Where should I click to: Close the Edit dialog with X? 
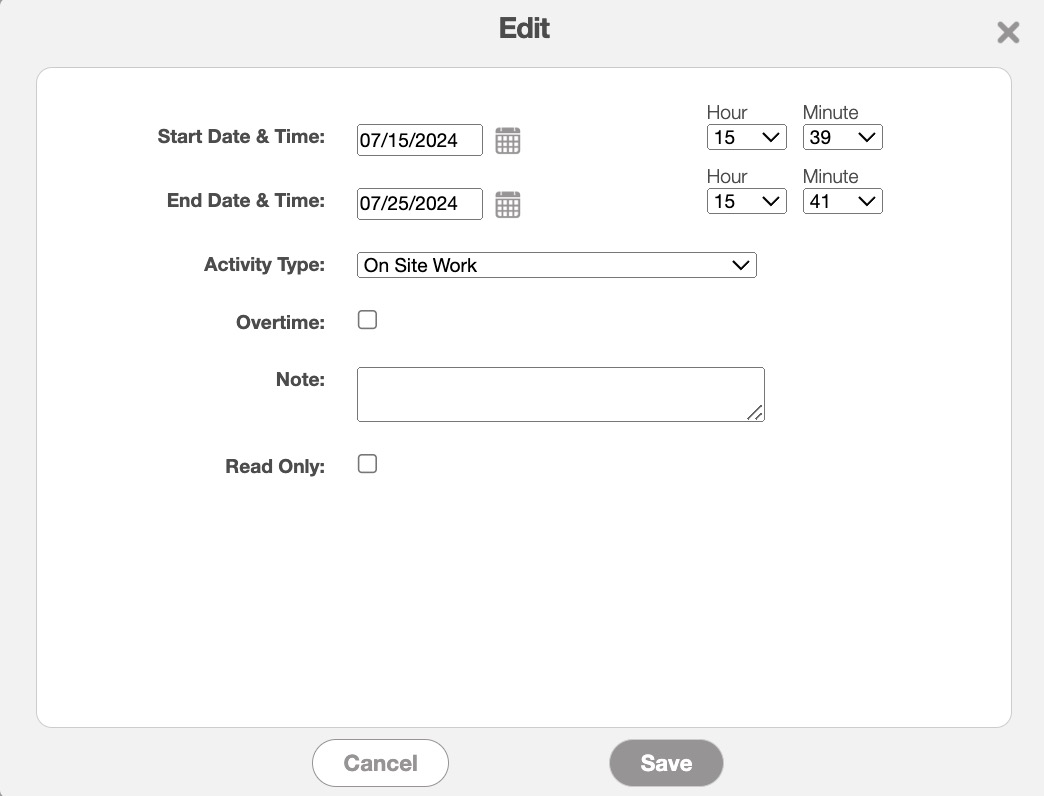click(1008, 33)
